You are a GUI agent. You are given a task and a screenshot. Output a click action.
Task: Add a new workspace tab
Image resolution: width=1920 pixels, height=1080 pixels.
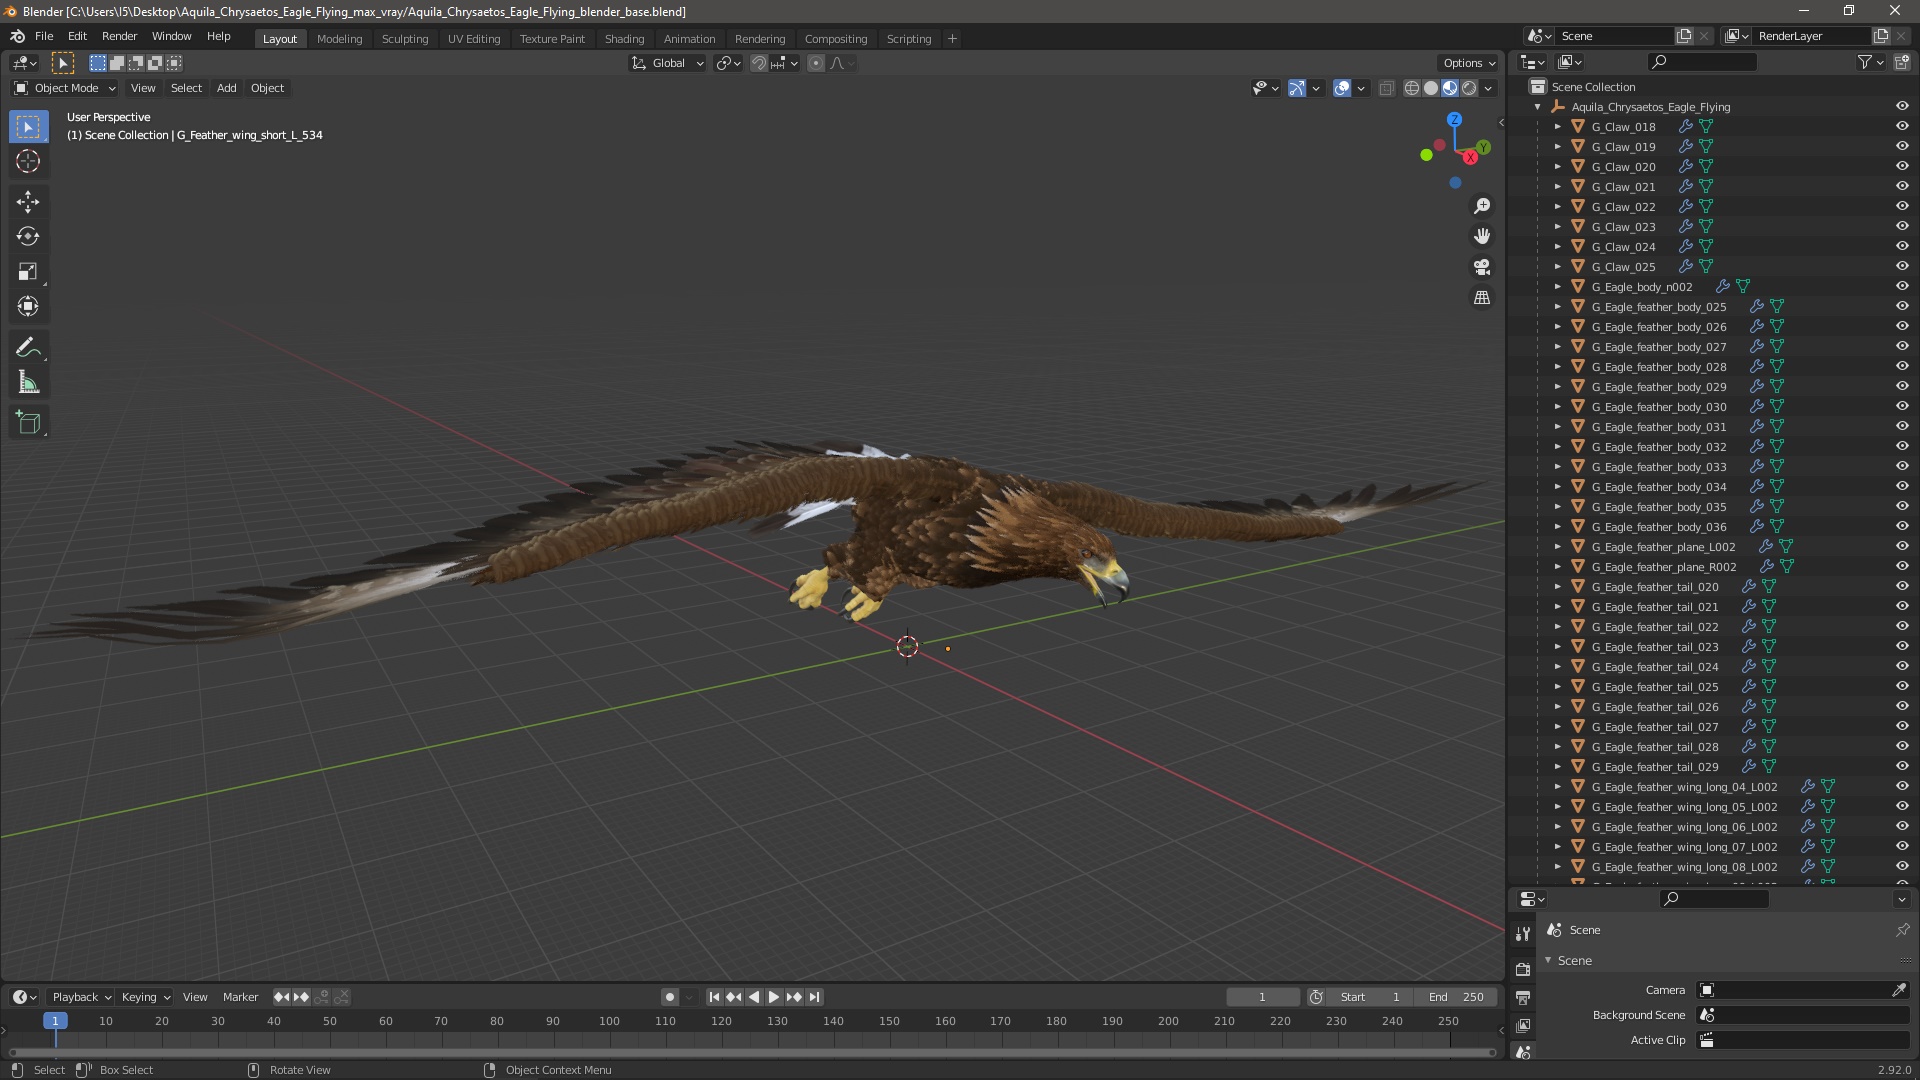pyautogui.click(x=952, y=39)
